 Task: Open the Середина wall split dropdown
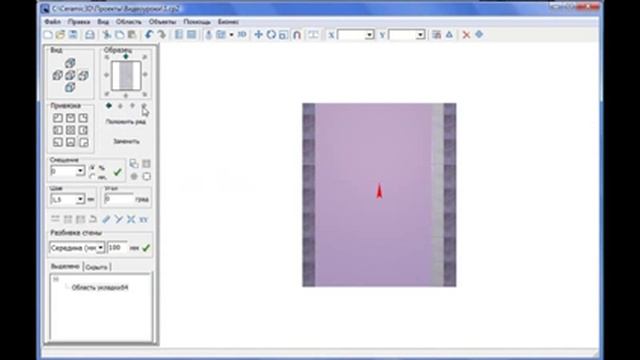point(100,248)
